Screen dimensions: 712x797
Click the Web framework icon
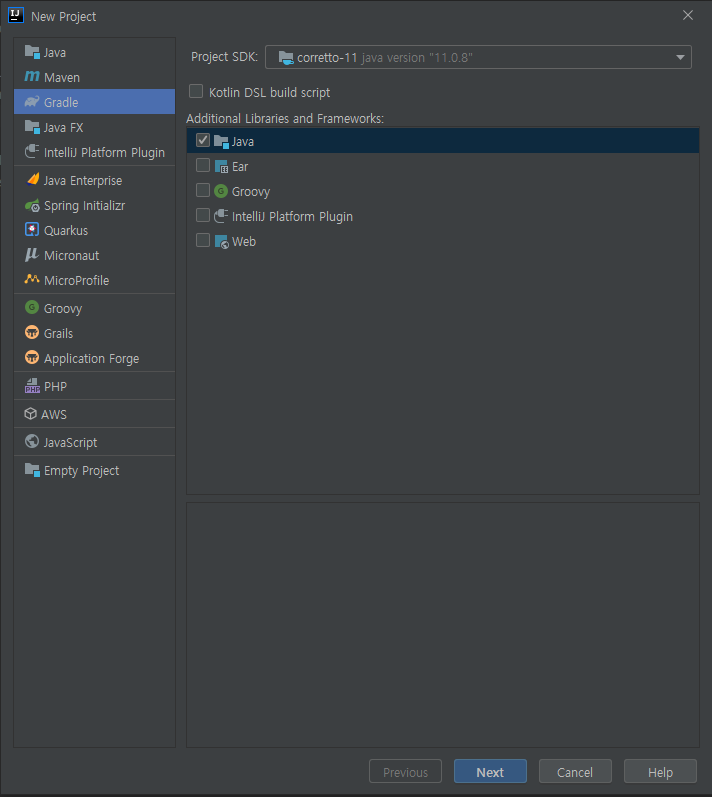[221, 241]
